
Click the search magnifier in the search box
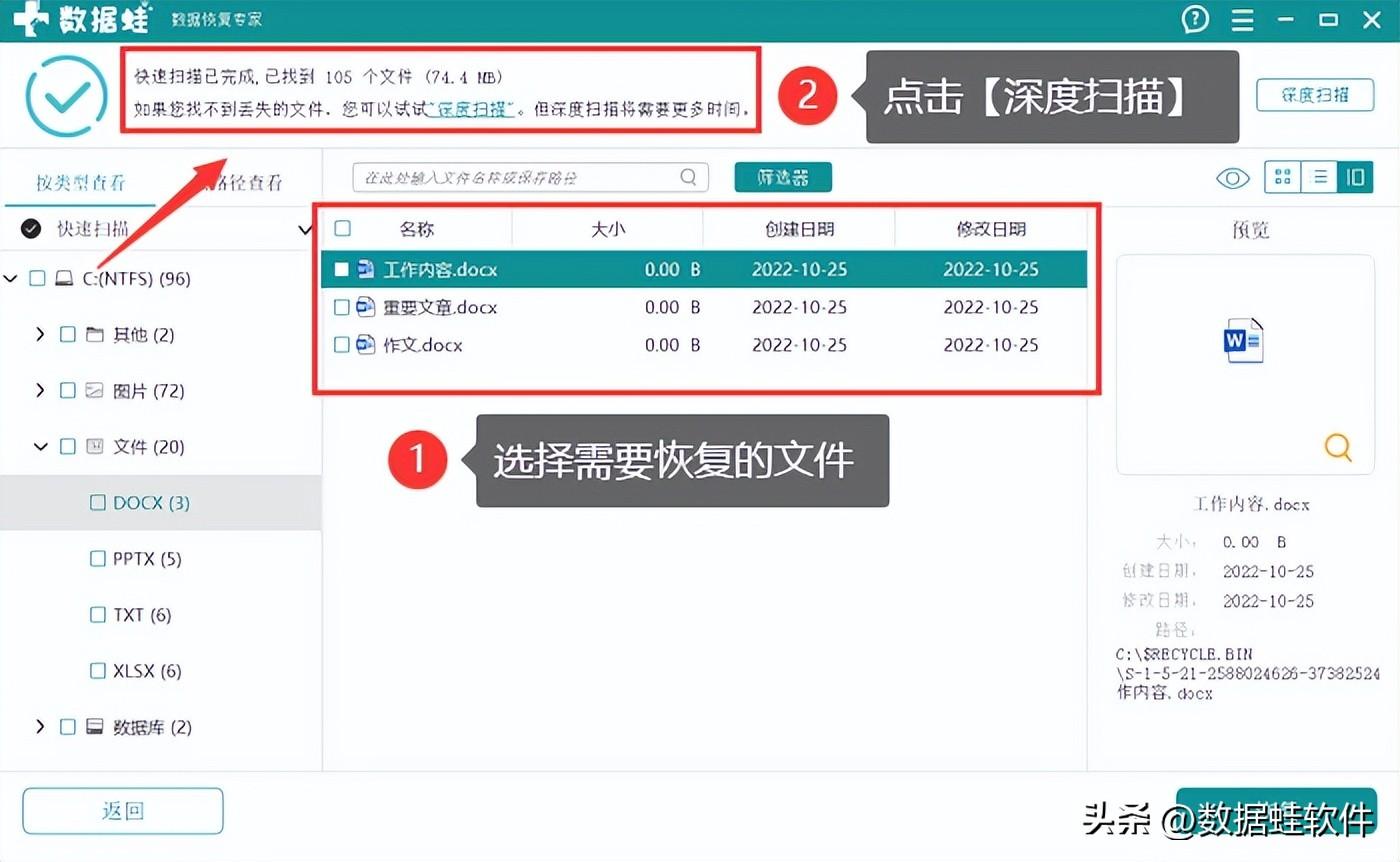[x=688, y=177]
